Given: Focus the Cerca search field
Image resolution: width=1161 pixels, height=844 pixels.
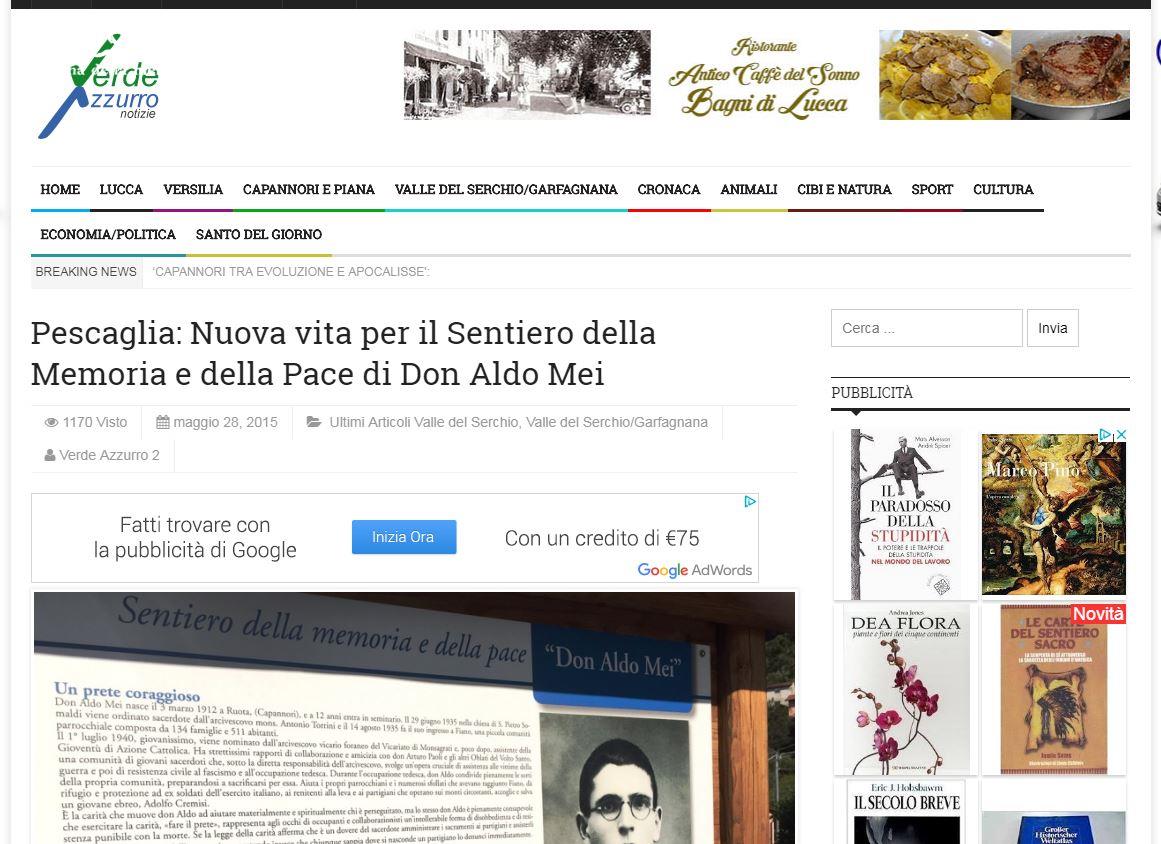Looking at the screenshot, I should [926, 328].
